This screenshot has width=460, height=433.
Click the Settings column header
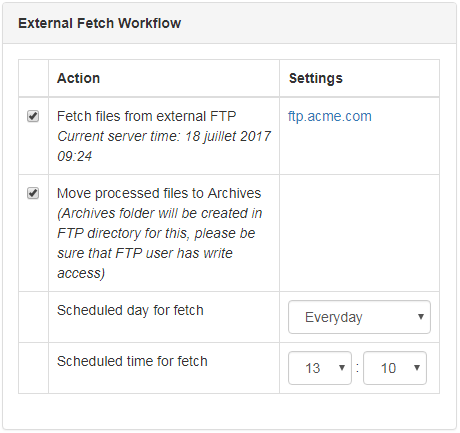coord(316,78)
